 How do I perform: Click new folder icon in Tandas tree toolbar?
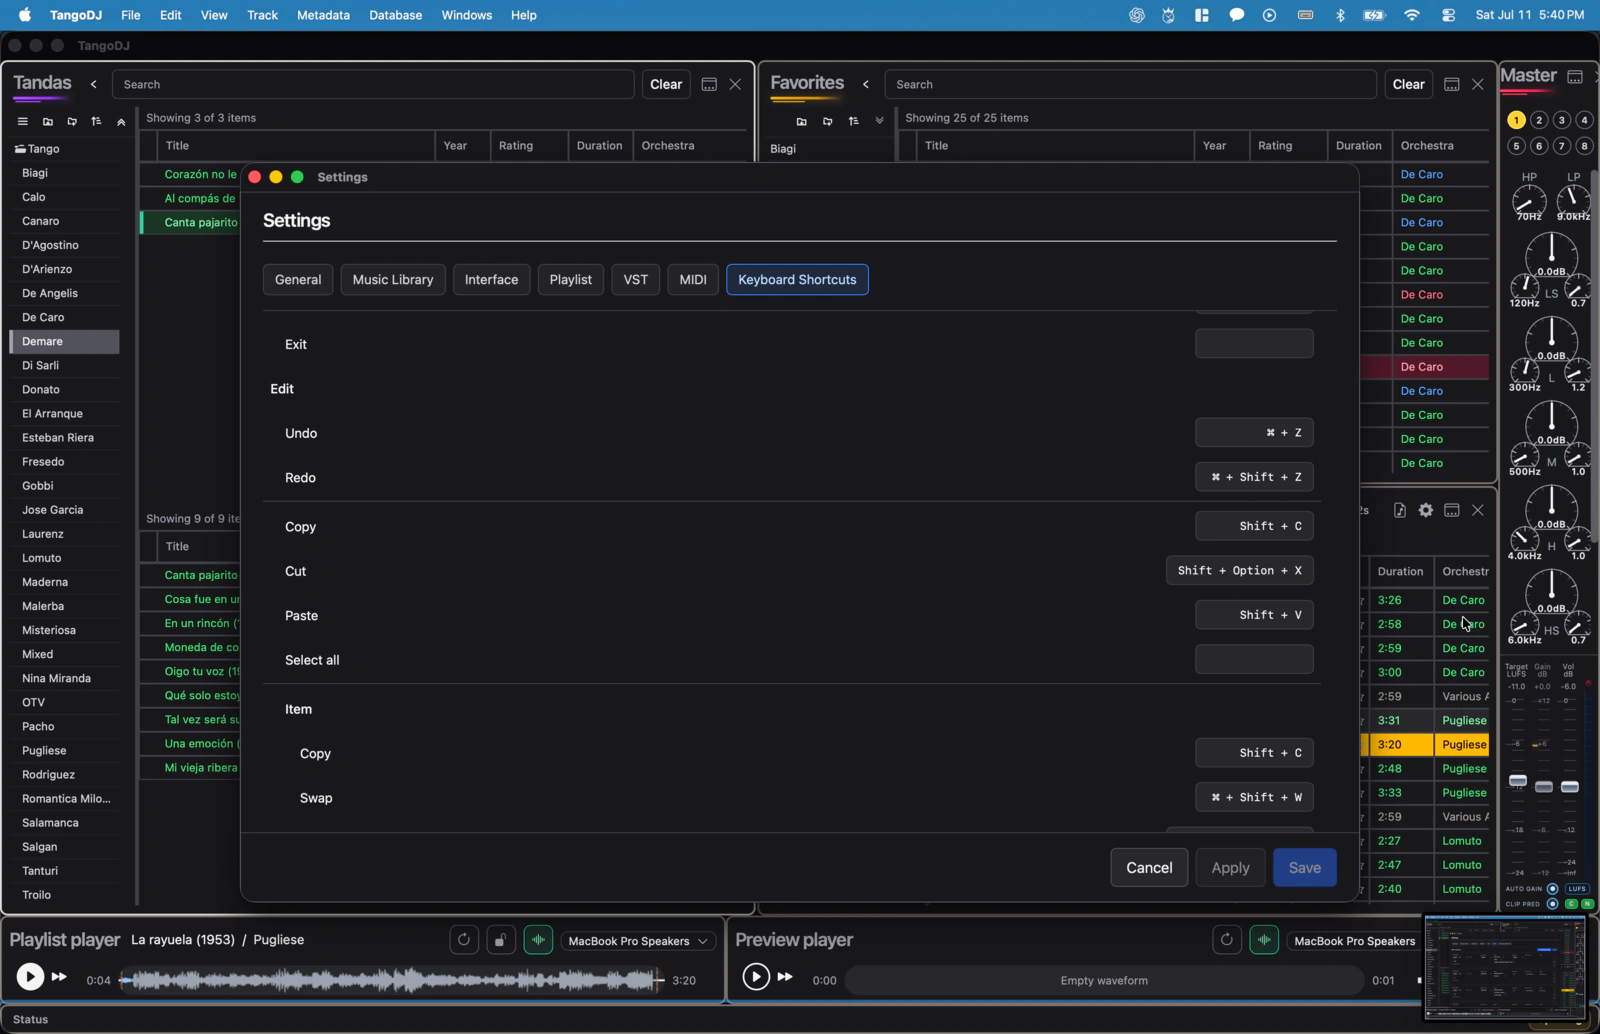click(47, 121)
